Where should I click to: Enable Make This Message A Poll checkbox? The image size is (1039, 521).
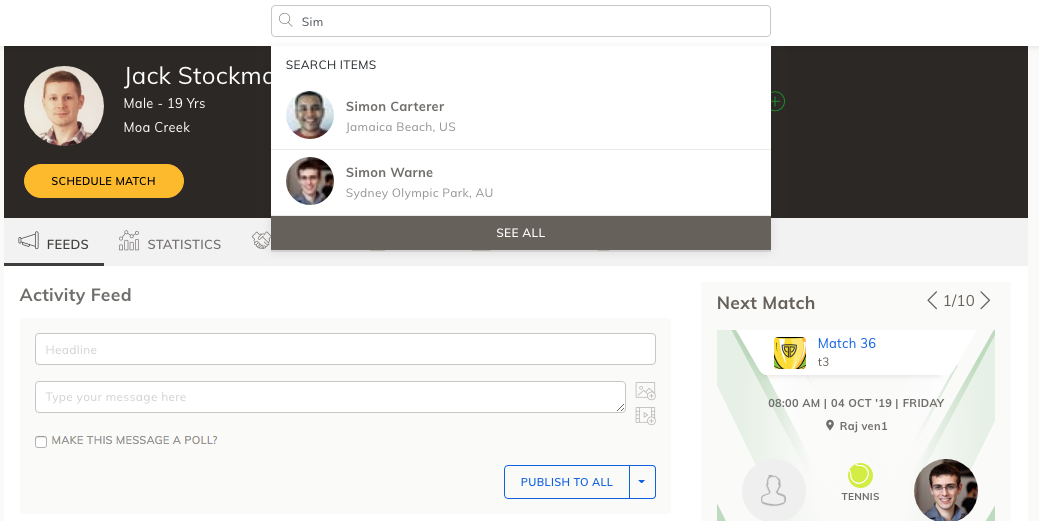[41, 441]
